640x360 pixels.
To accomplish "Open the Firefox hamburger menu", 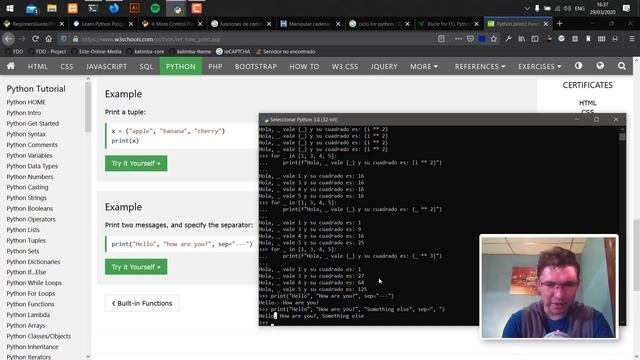I will [632, 39].
